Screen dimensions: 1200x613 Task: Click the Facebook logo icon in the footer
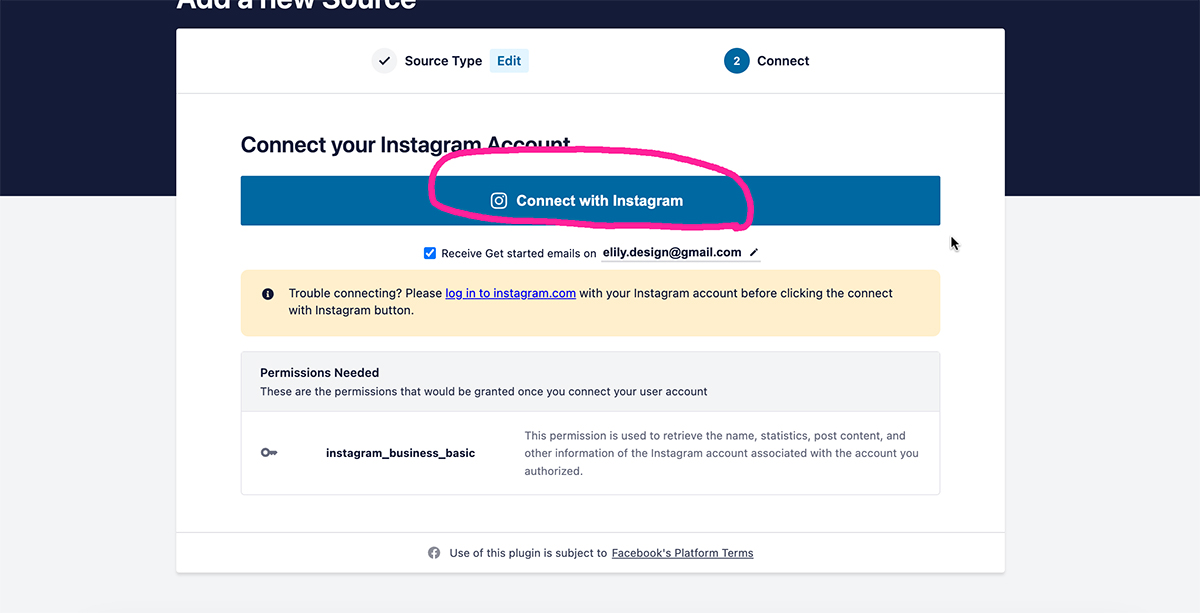click(x=434, y=553)
